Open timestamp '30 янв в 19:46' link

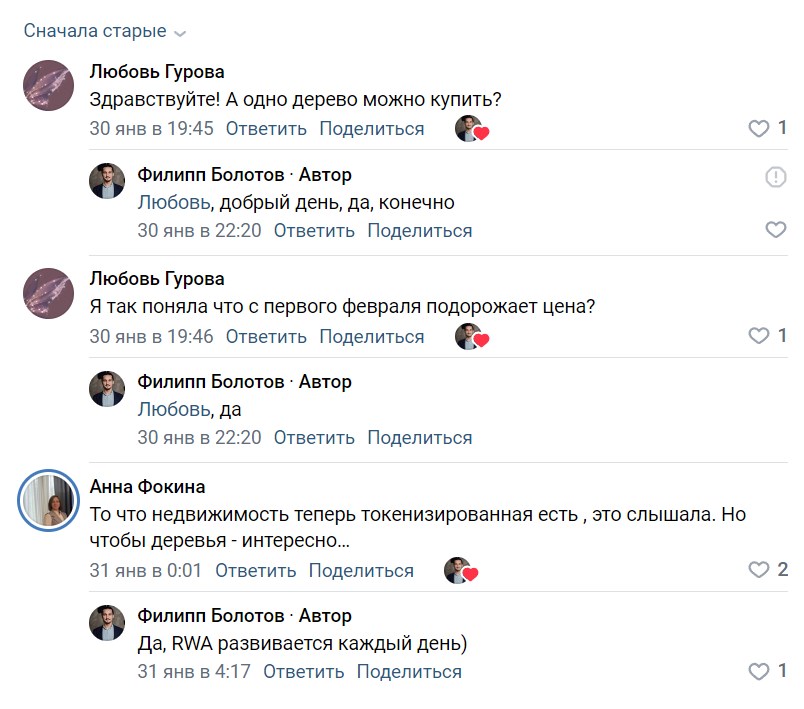pos(151,337)
